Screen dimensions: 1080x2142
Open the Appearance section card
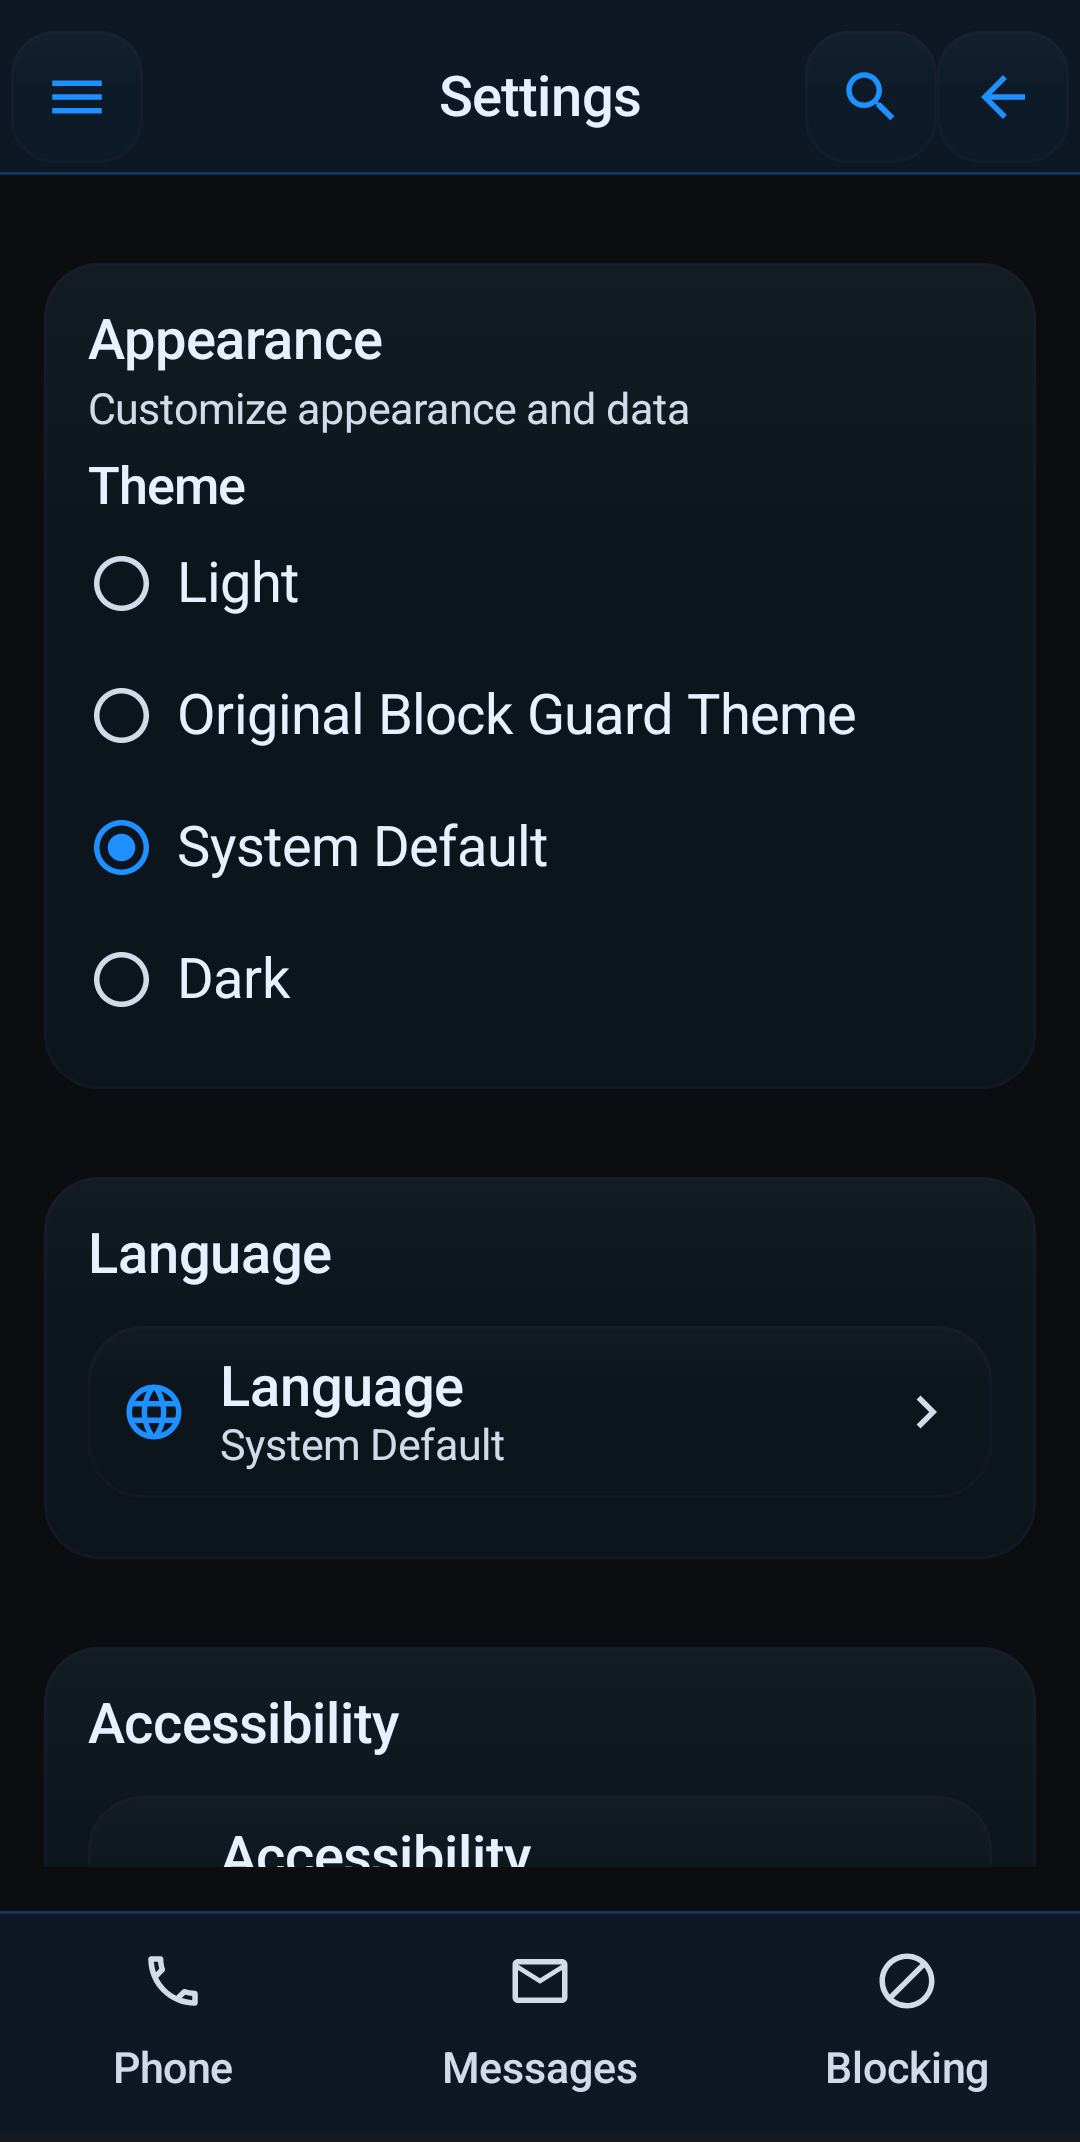coord(540,672)
